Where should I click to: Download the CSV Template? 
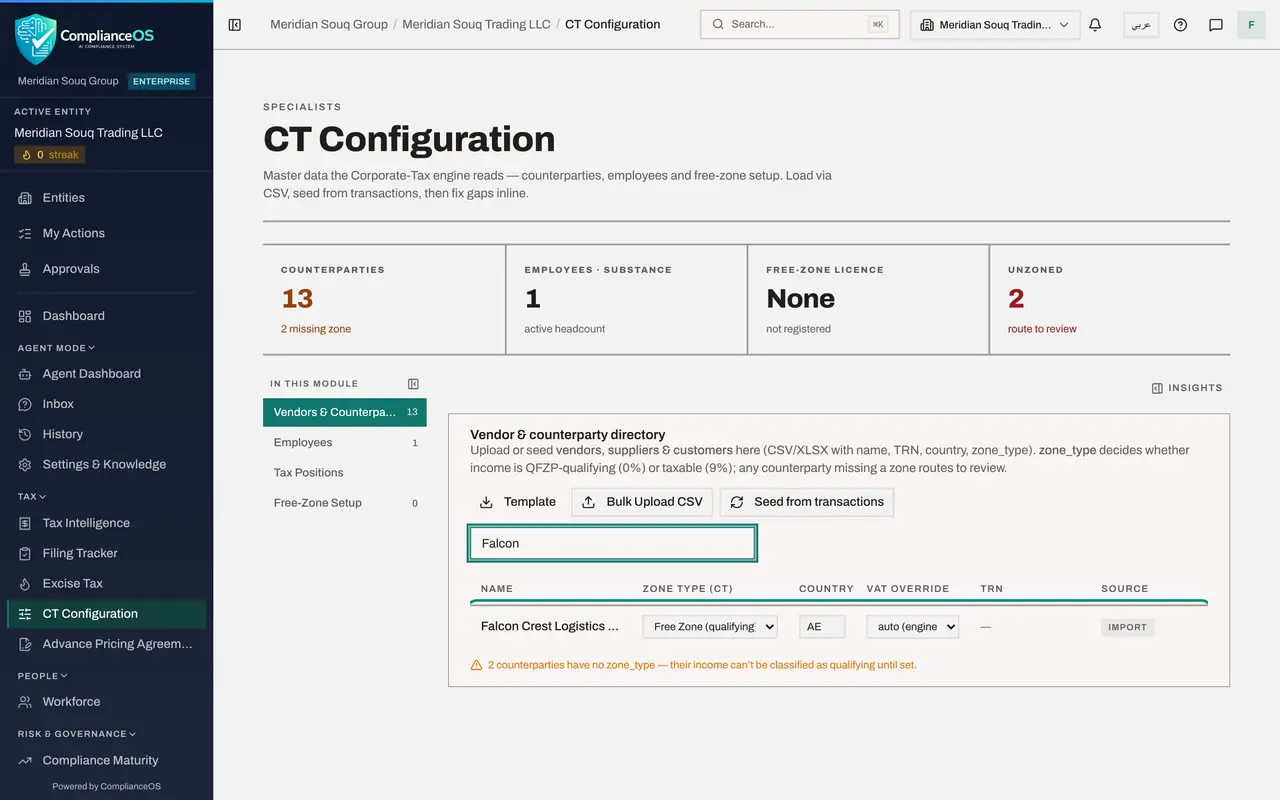tap(518, 502)
